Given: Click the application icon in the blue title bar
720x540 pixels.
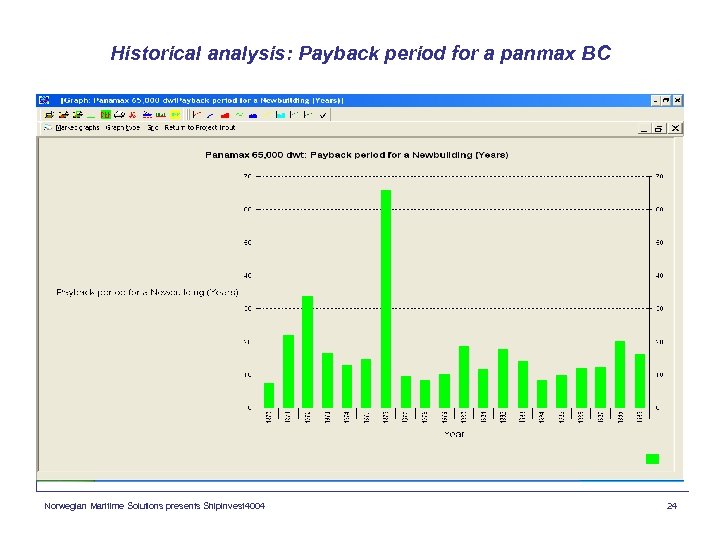Looking at the screenshot, I should pyautogui.click(x=44, y=100).
